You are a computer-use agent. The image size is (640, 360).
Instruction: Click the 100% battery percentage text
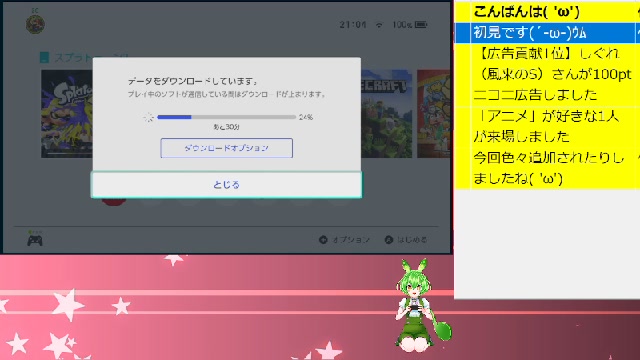tap(402, 25)
